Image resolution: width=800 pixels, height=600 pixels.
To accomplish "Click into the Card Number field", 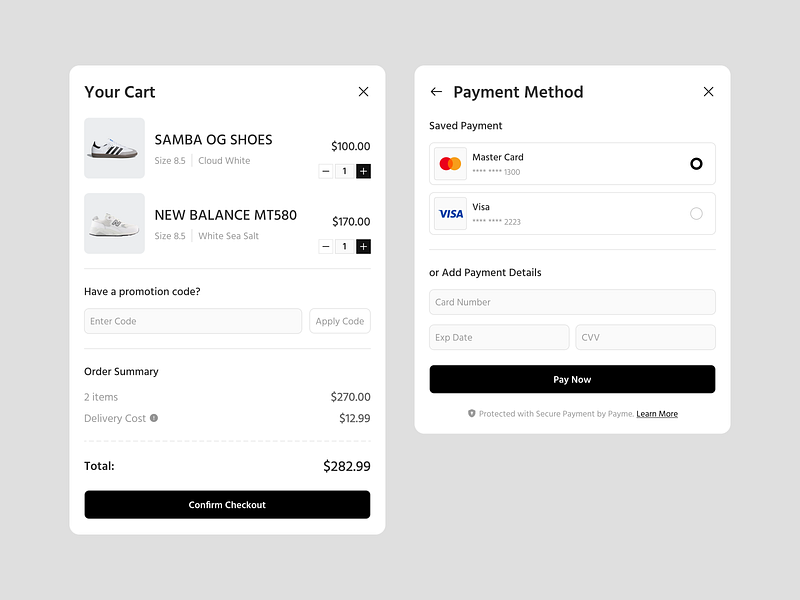I will coord(572,302).
